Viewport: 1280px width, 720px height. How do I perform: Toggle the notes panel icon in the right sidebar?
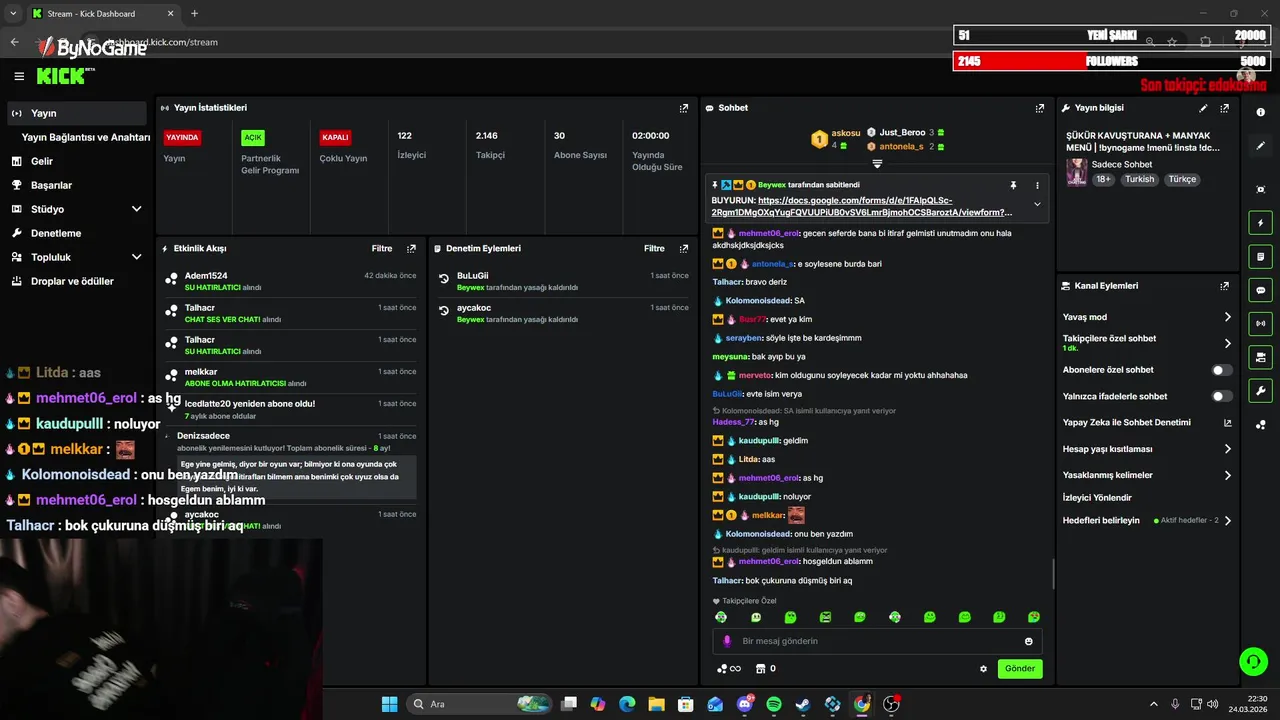click(x=1260, y=257)
